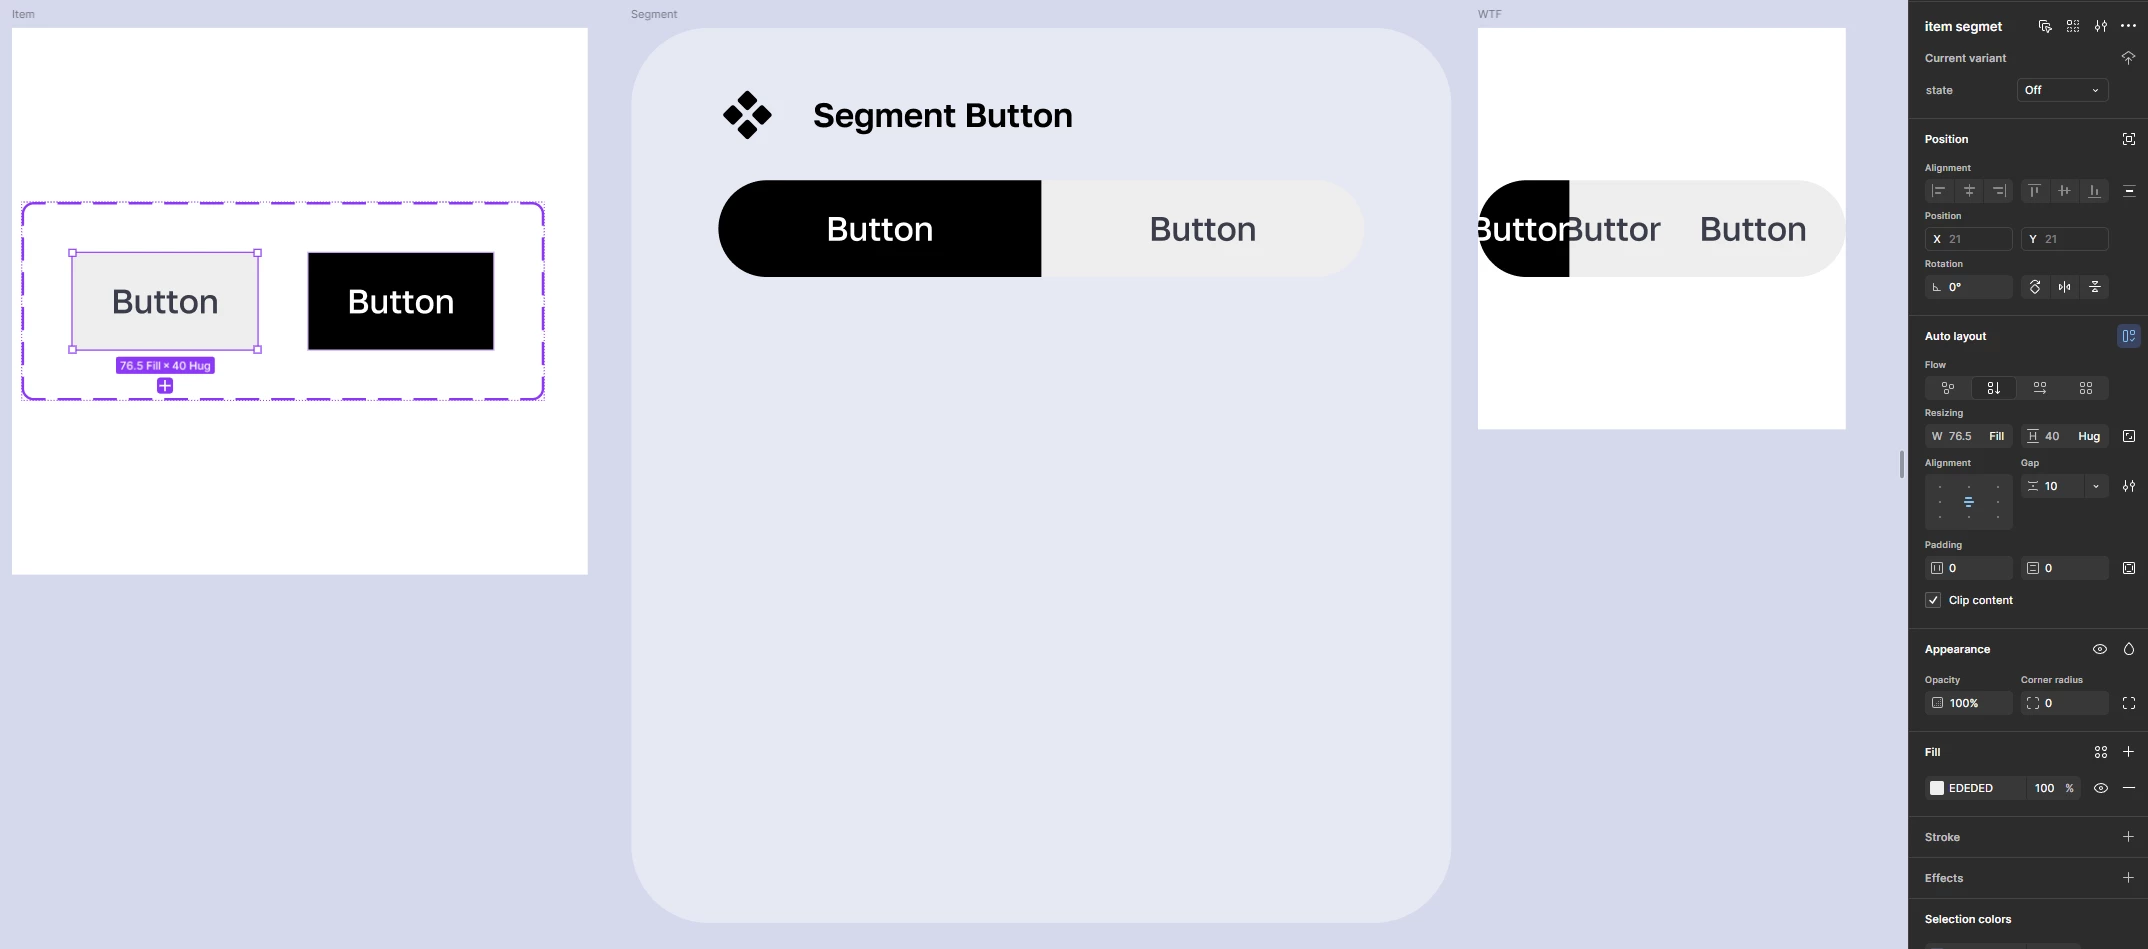Toggle Fill EDEDED visibility eye icon
The width and height of the screenshot is (2148, 949).
click(x=2101, y=788)
